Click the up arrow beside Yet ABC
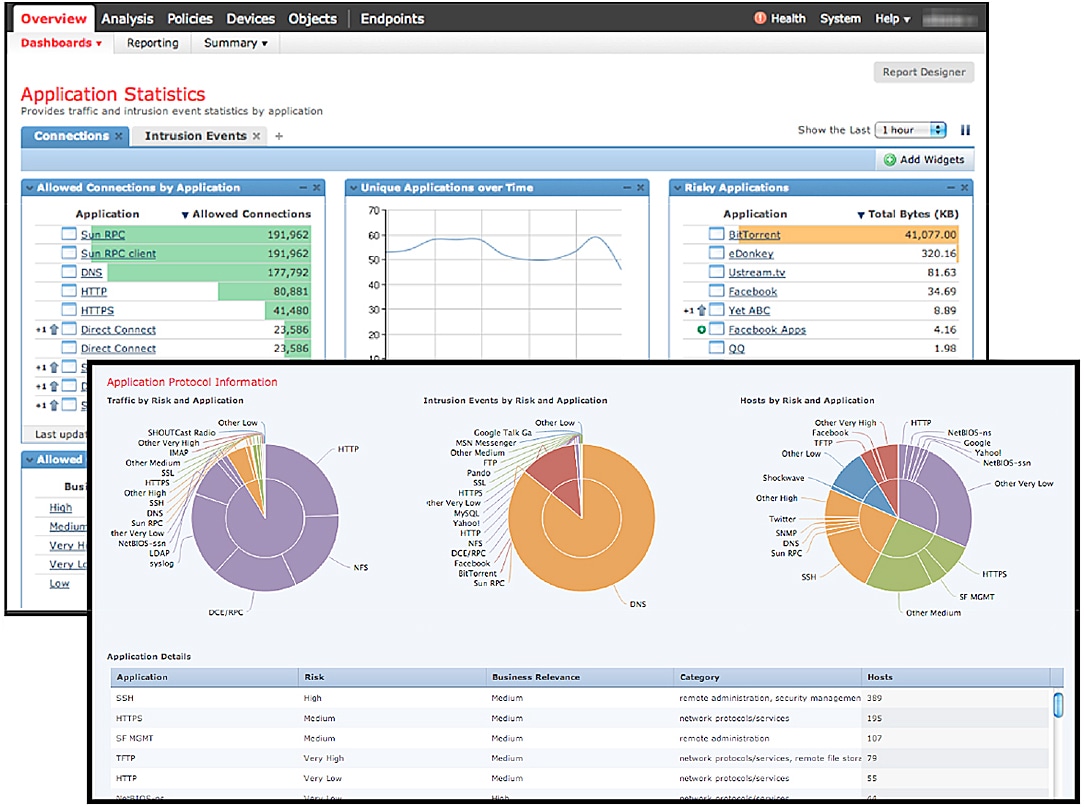The width and height of the screenshot is (1084, 808). point(700,311)
